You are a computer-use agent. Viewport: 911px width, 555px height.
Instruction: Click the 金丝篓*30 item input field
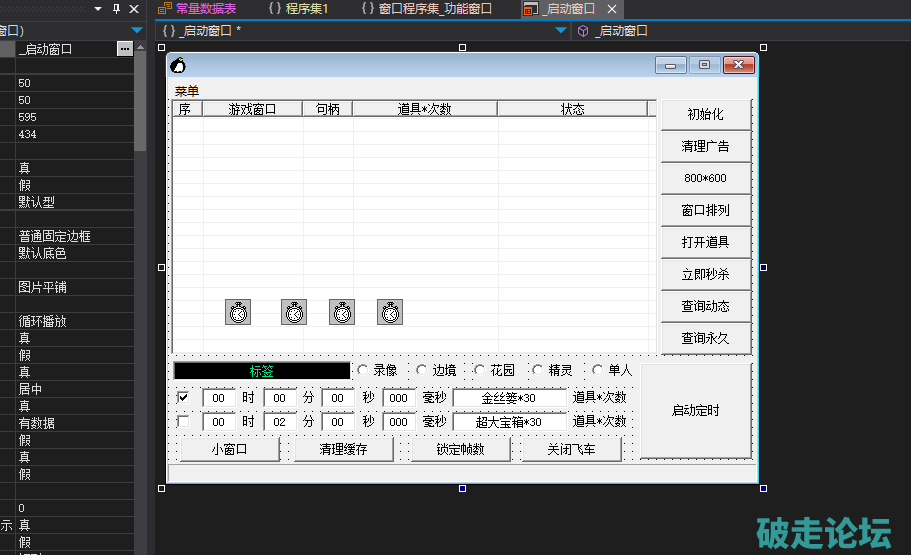[509, 397]
